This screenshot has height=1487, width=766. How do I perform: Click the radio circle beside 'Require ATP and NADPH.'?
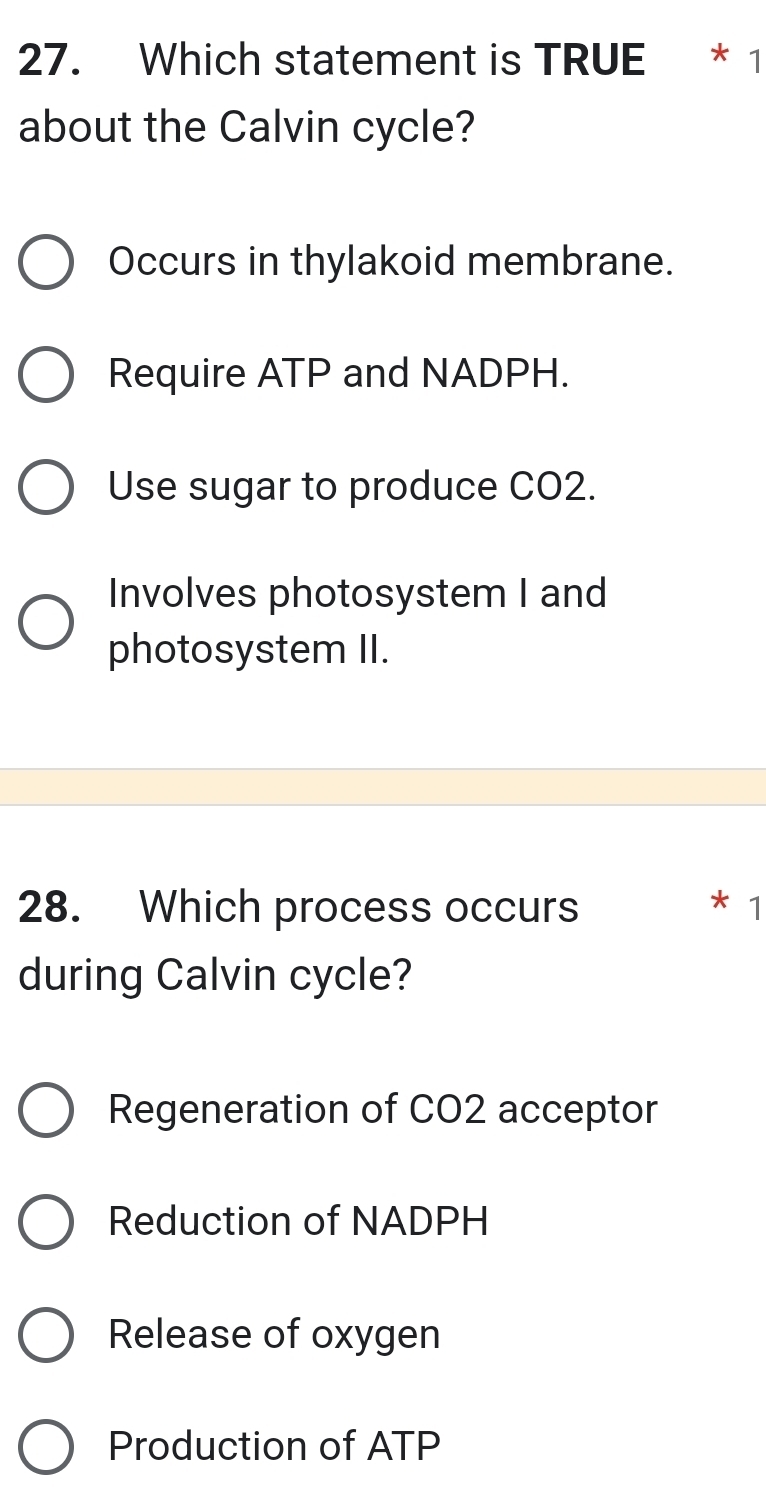[46, 374]
